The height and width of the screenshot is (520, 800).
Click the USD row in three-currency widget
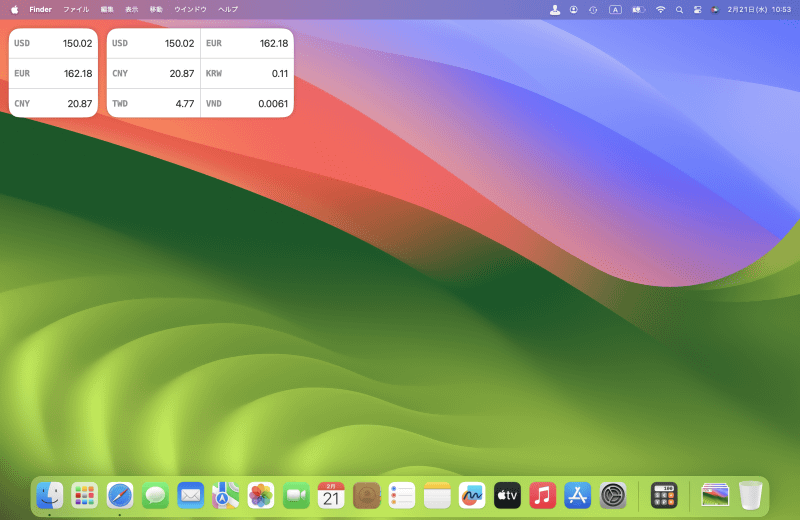[x=53, y=43]
